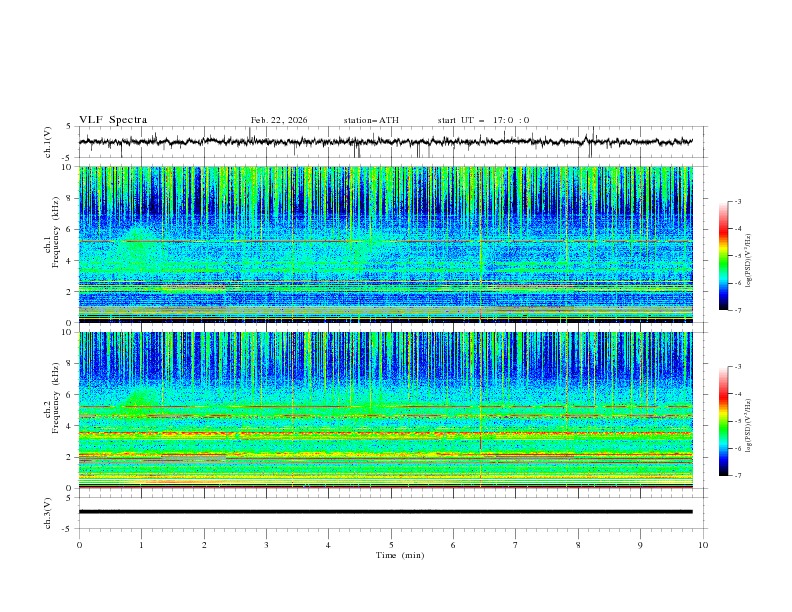Viewport: 792px width, 612px height.
Task: Click the ch.1 waveform trace panel
Action: pos(392,142)
